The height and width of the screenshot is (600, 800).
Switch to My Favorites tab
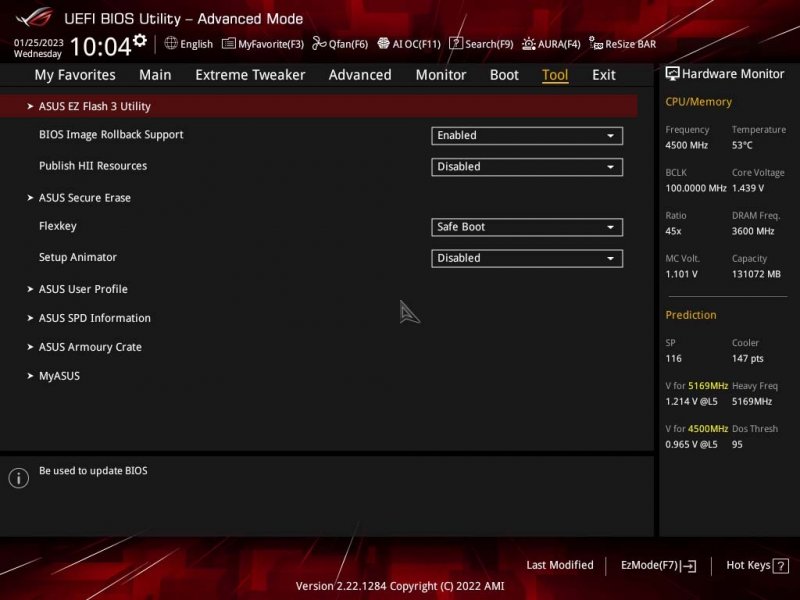coord(75,75)
